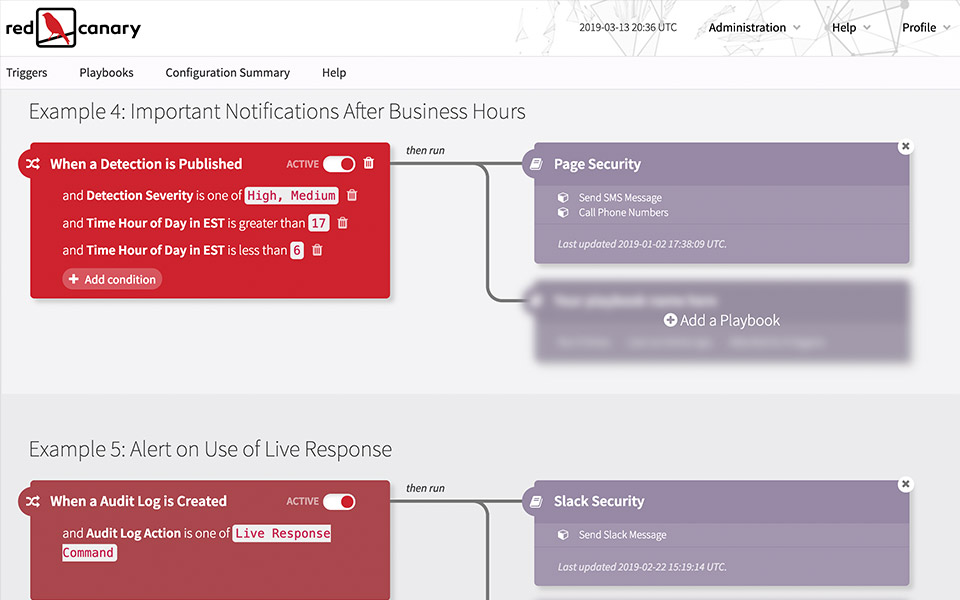Open the Profile dropdown menu
Image resolution: width=960 pixels, height=600 pixels.
point(926,28)
